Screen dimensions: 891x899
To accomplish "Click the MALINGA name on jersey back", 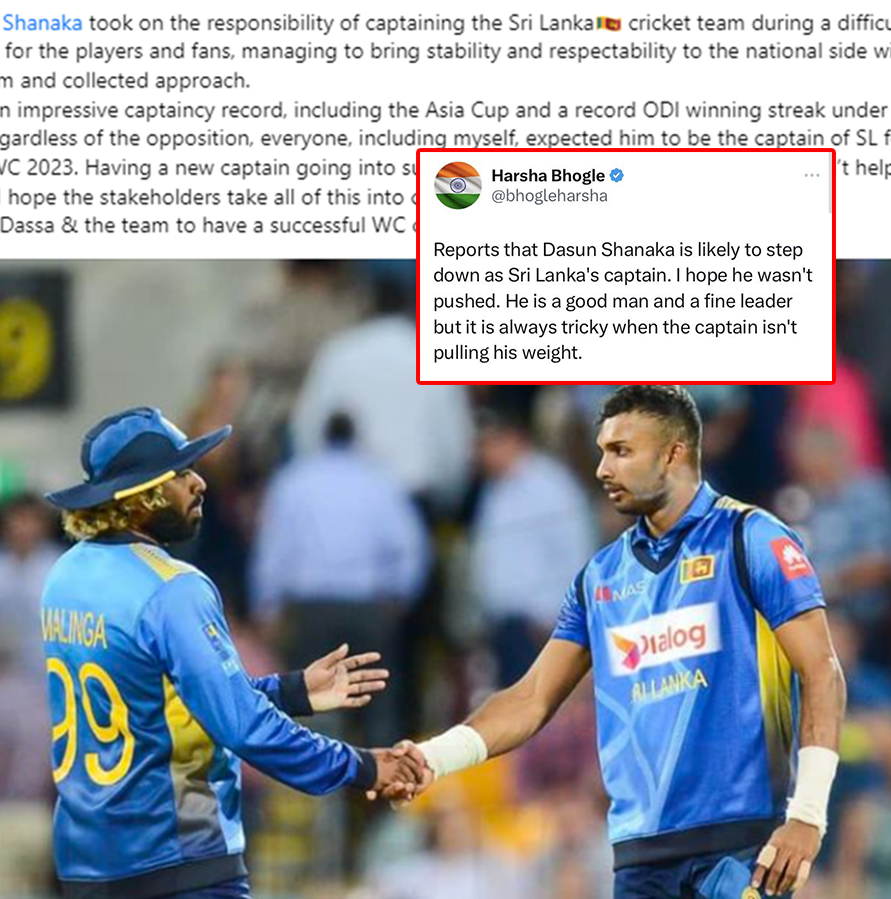I will click(74, 629).
